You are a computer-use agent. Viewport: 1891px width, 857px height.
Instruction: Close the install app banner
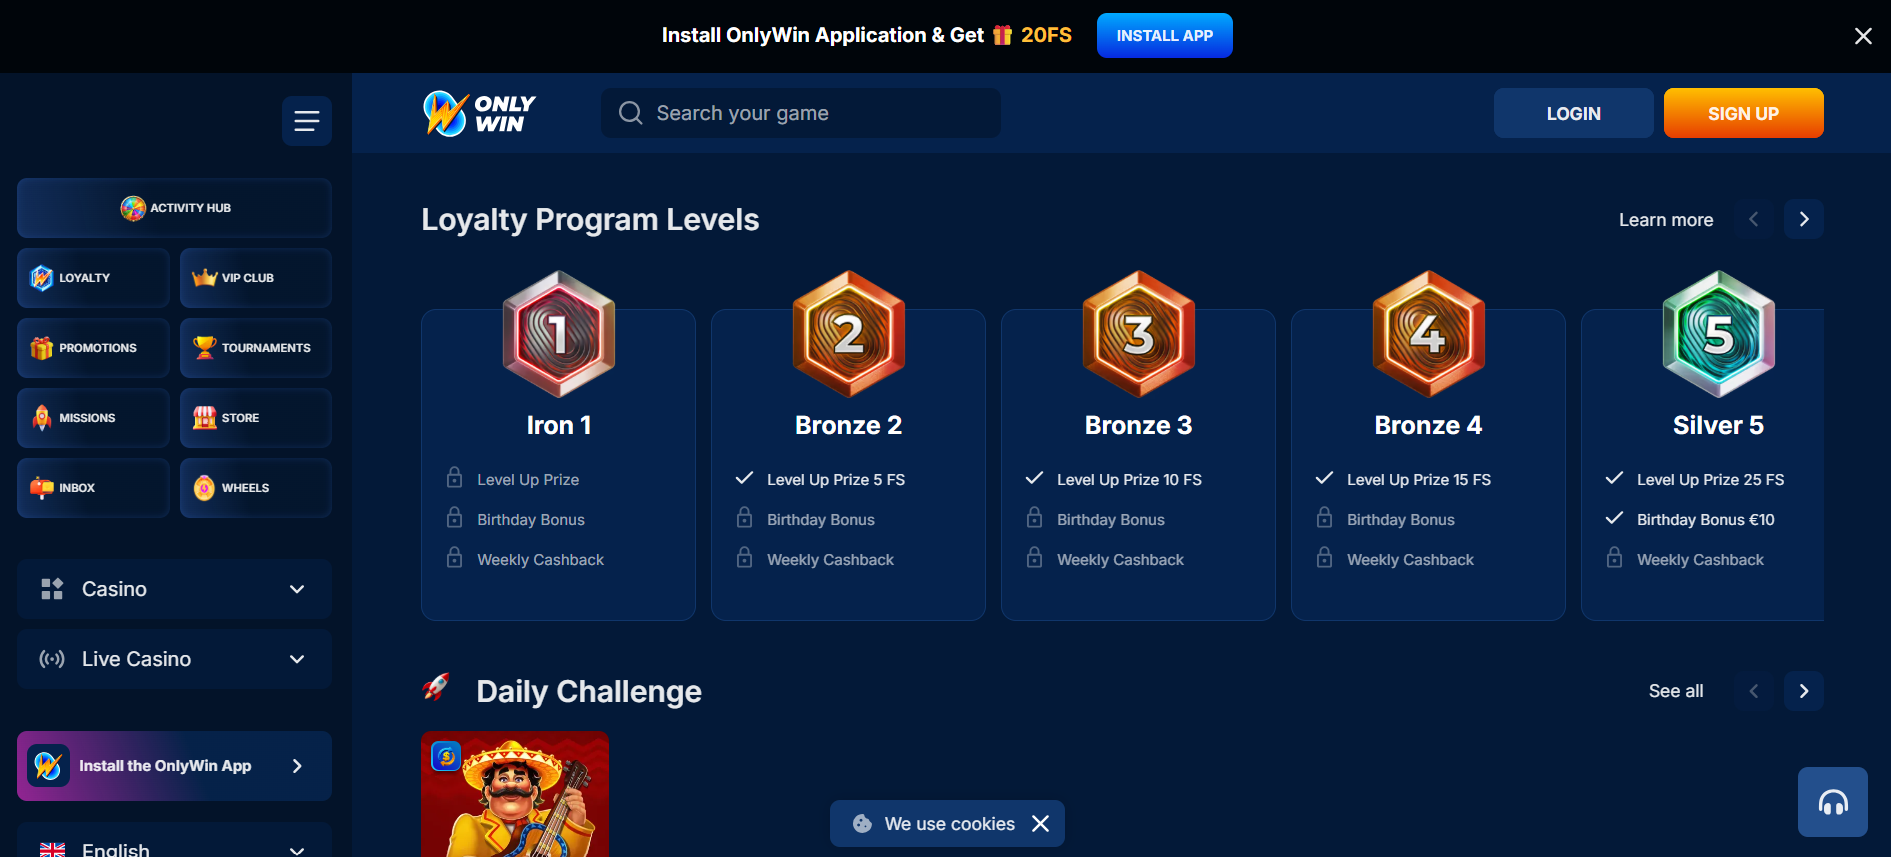(1863, 36)
